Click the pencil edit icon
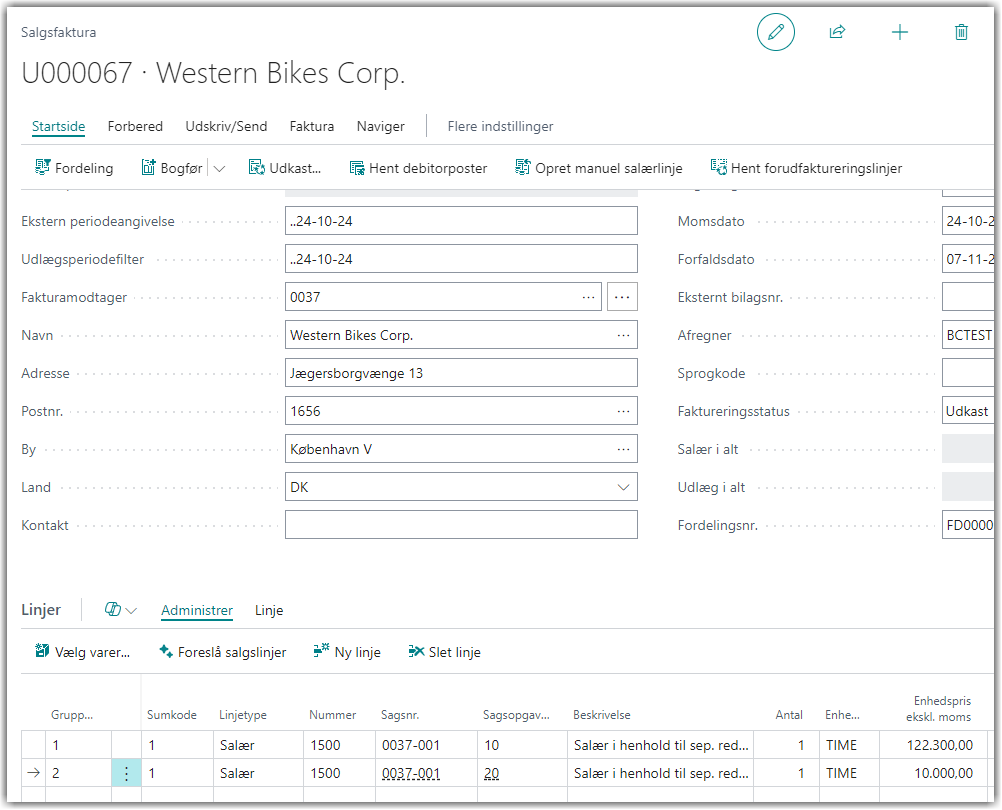Viewport: 1002px width, 810px height. 776,32
